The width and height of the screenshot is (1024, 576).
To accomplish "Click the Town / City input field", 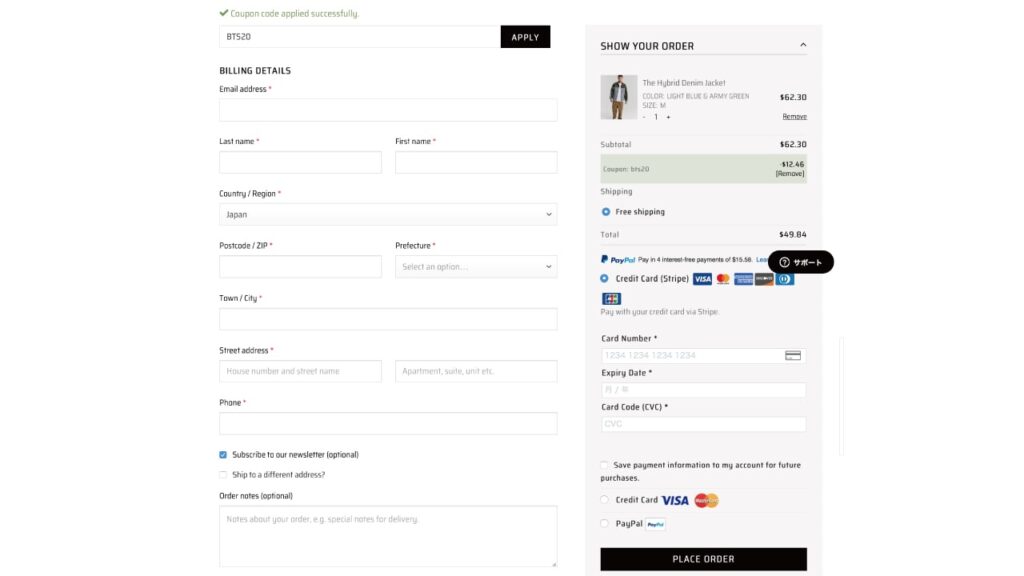I will click(x=388, y=319).
